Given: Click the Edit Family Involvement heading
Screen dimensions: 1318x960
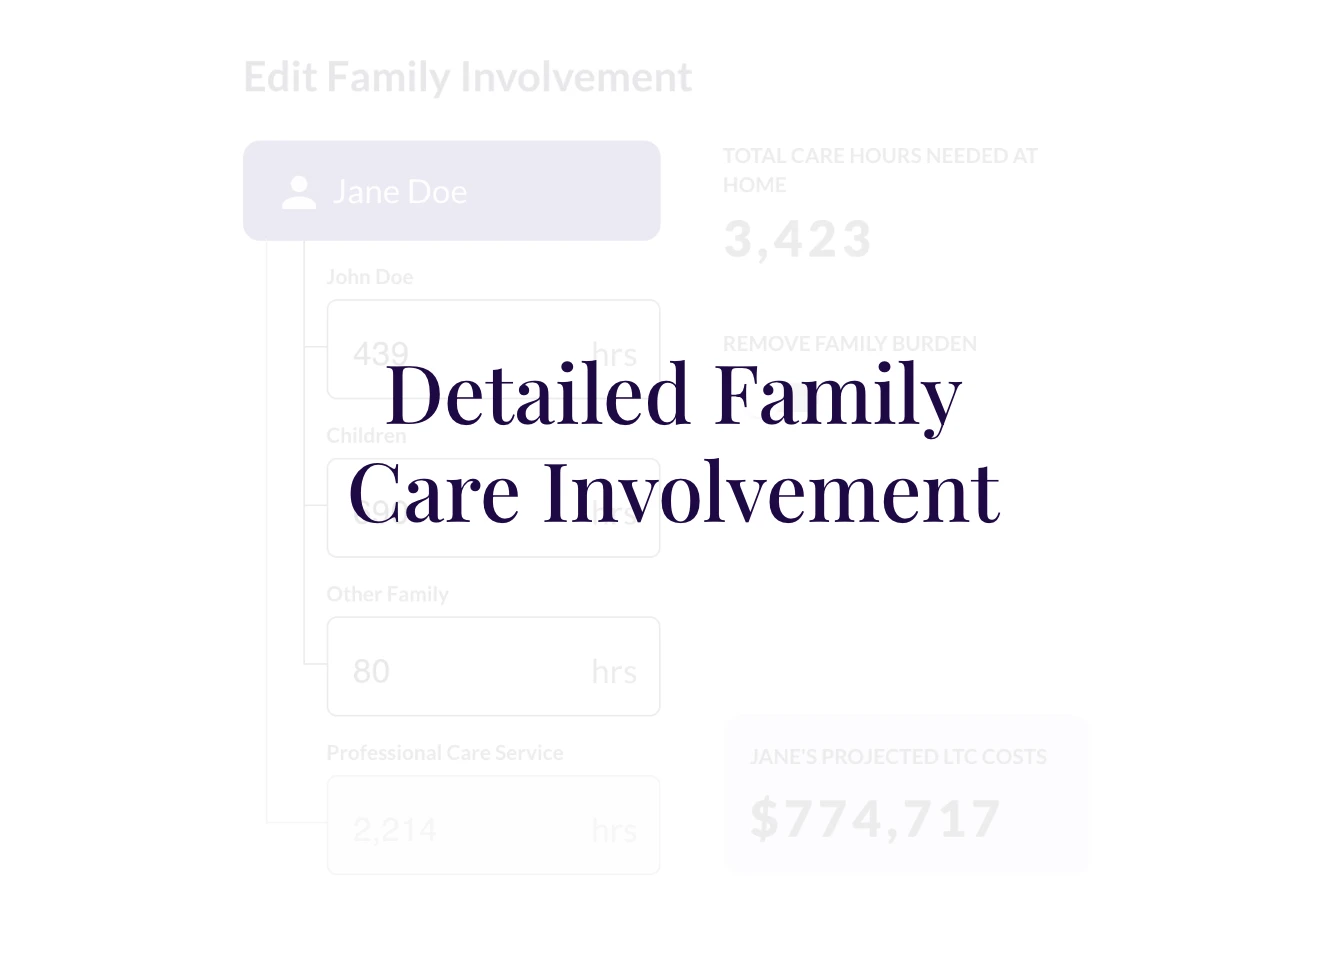Looking at the screenshot, I should [468, 76].
